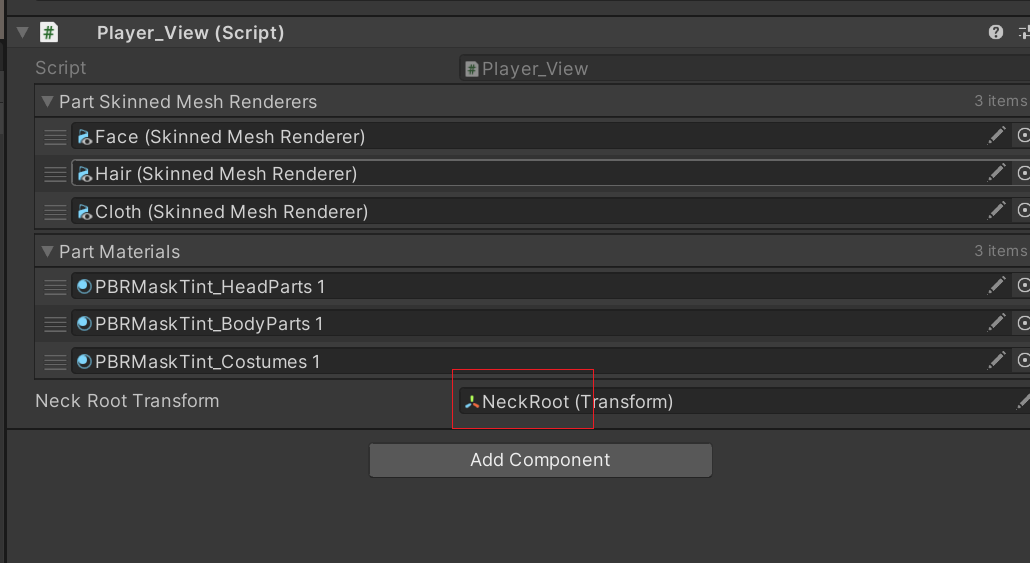Edit the Cloth Skinned Mesh Renderer reference

(x=996, y=211)
